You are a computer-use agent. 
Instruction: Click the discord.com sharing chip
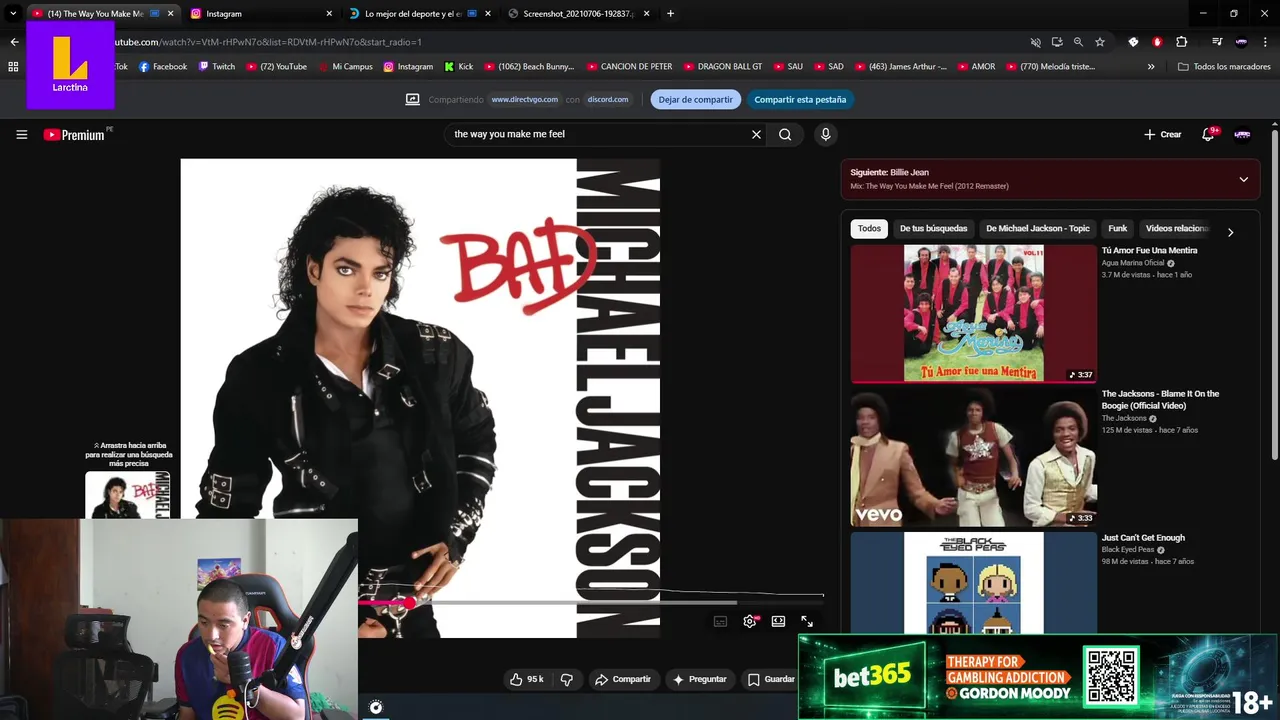pos(608,99)
